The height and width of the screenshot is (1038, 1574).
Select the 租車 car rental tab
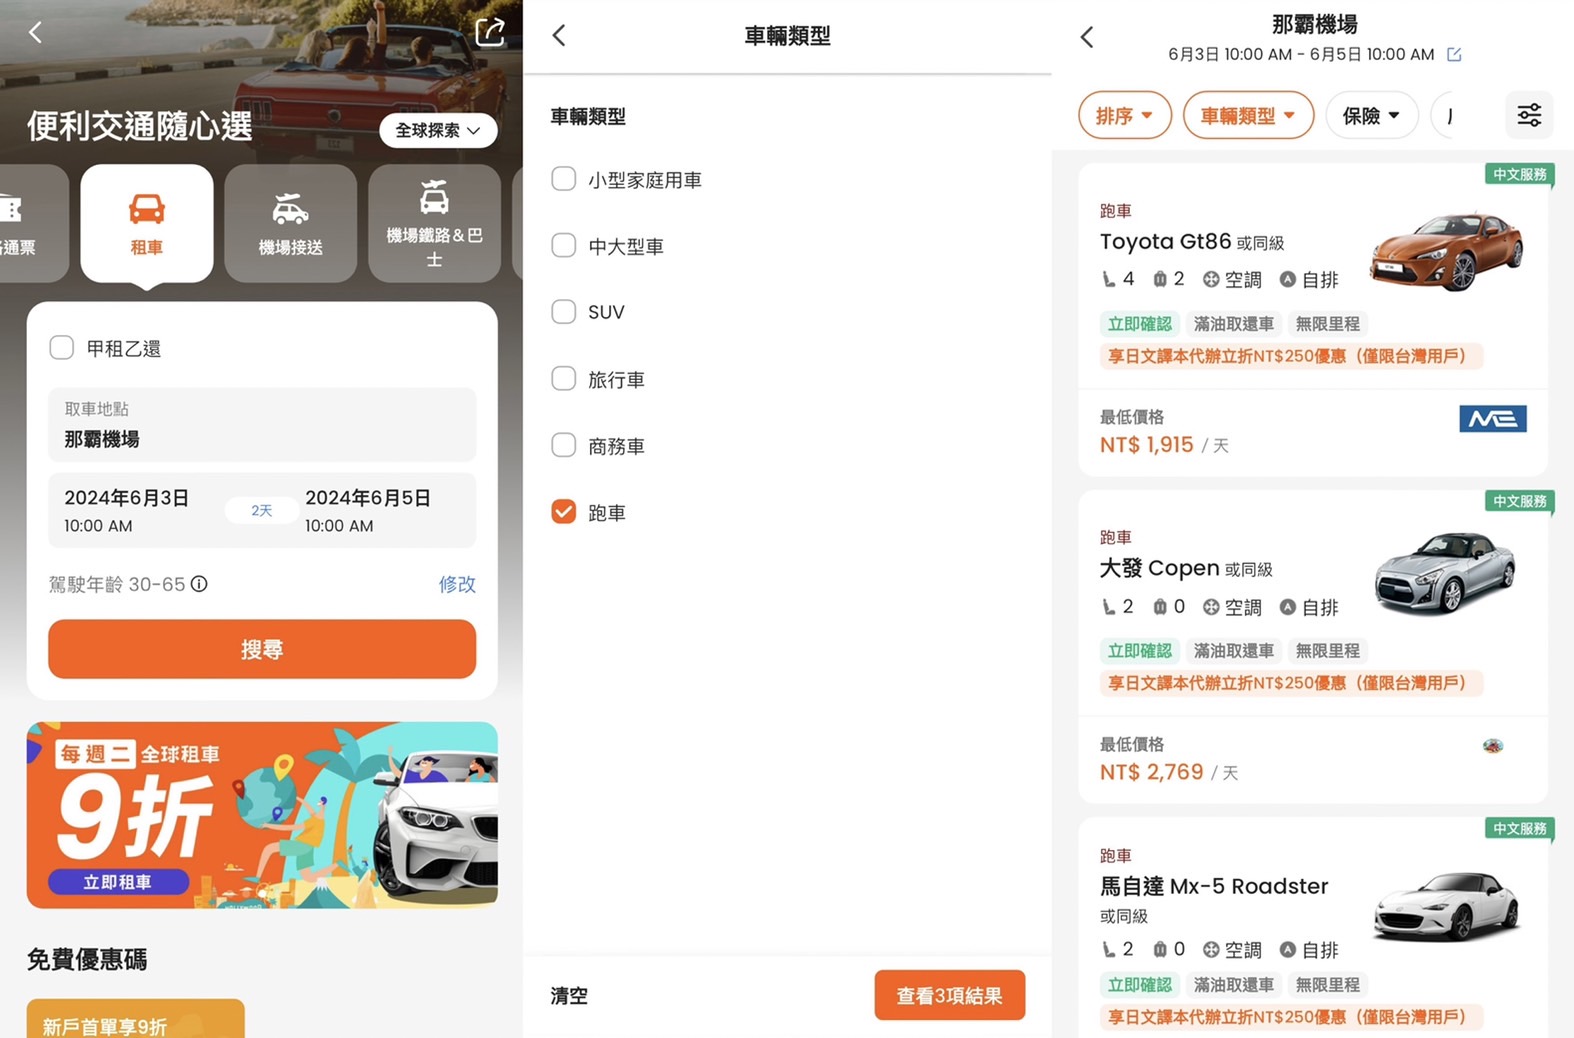pos(147,223)
